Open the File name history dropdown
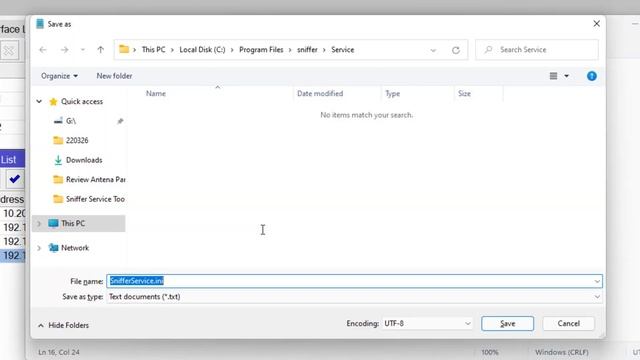Viewport: 640px width, 360px height. pyautogui.click(x=597, y=281)
